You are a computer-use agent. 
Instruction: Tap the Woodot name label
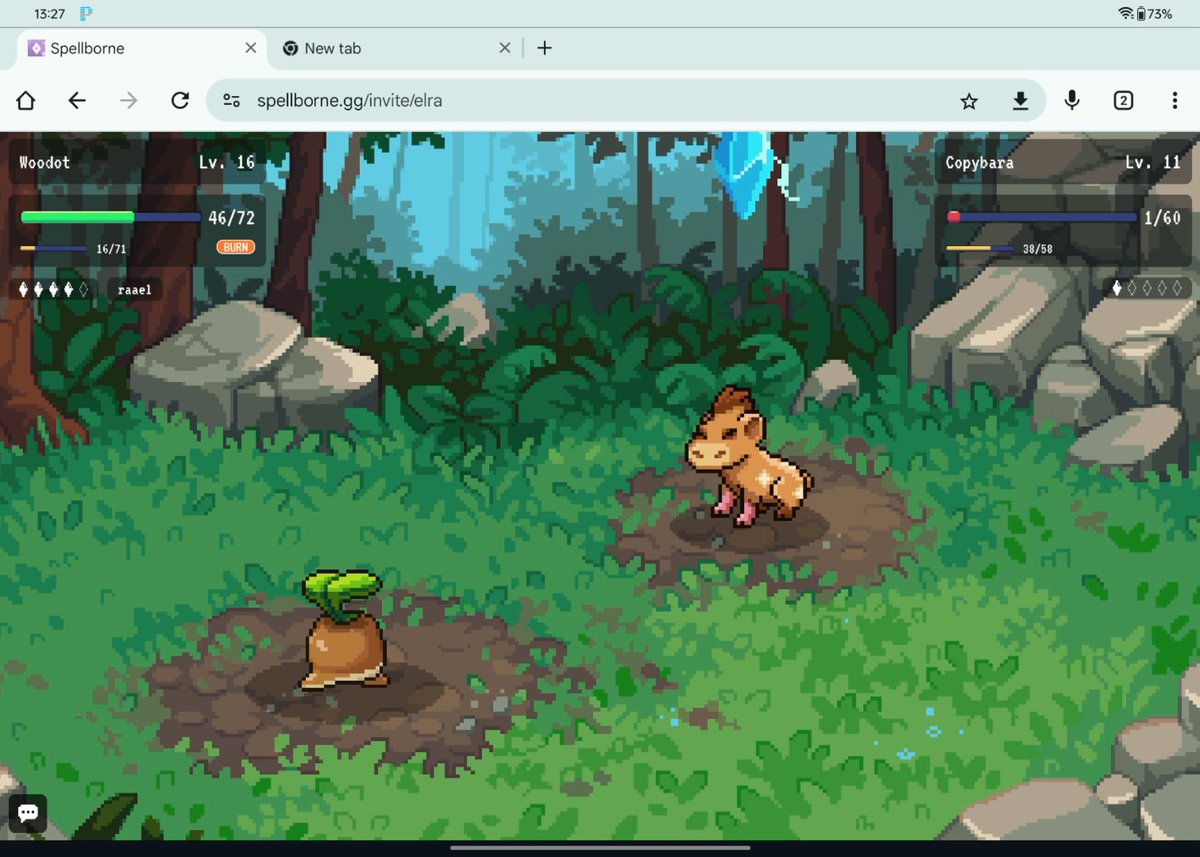point(45,162)
